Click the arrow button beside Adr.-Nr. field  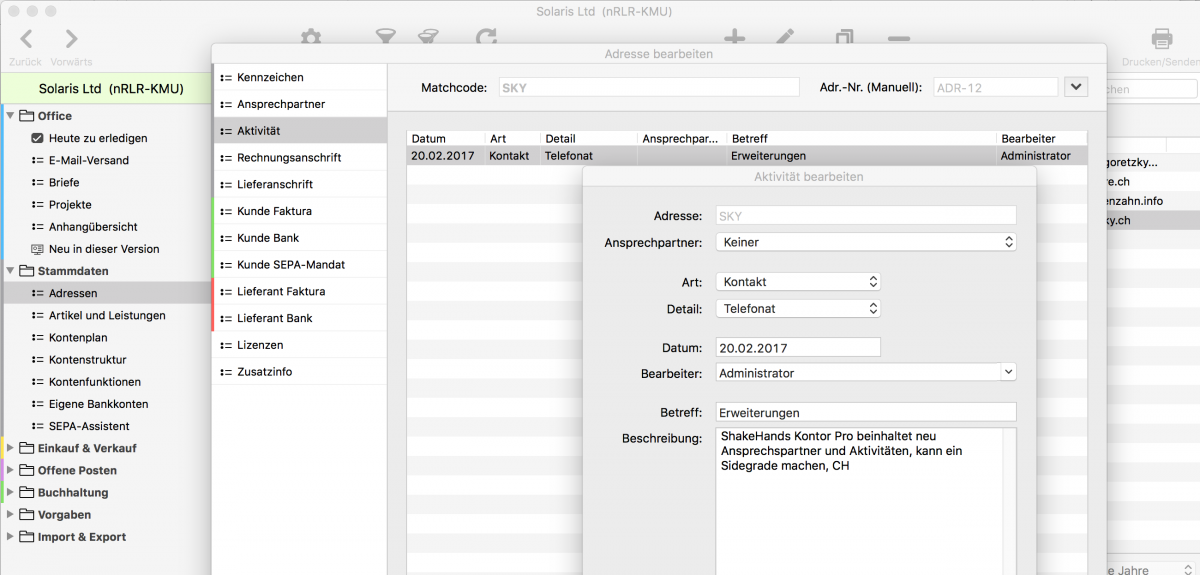pos(1076,87)
